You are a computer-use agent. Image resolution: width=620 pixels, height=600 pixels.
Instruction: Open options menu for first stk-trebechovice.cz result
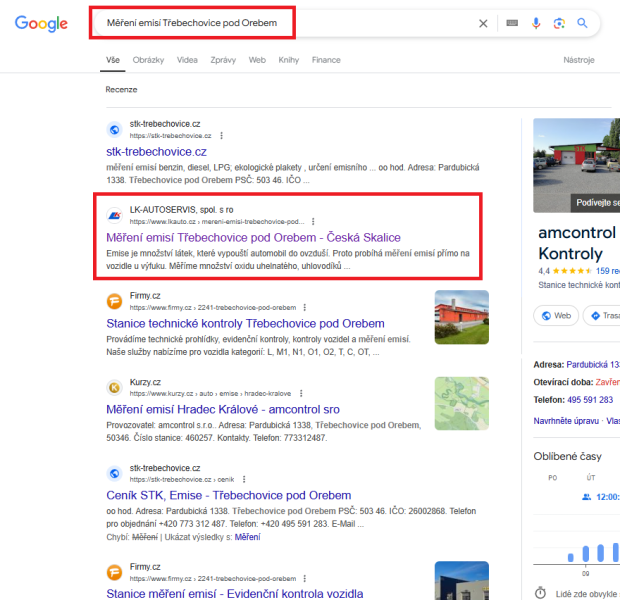pyautogui.click(x=221, y=136)
